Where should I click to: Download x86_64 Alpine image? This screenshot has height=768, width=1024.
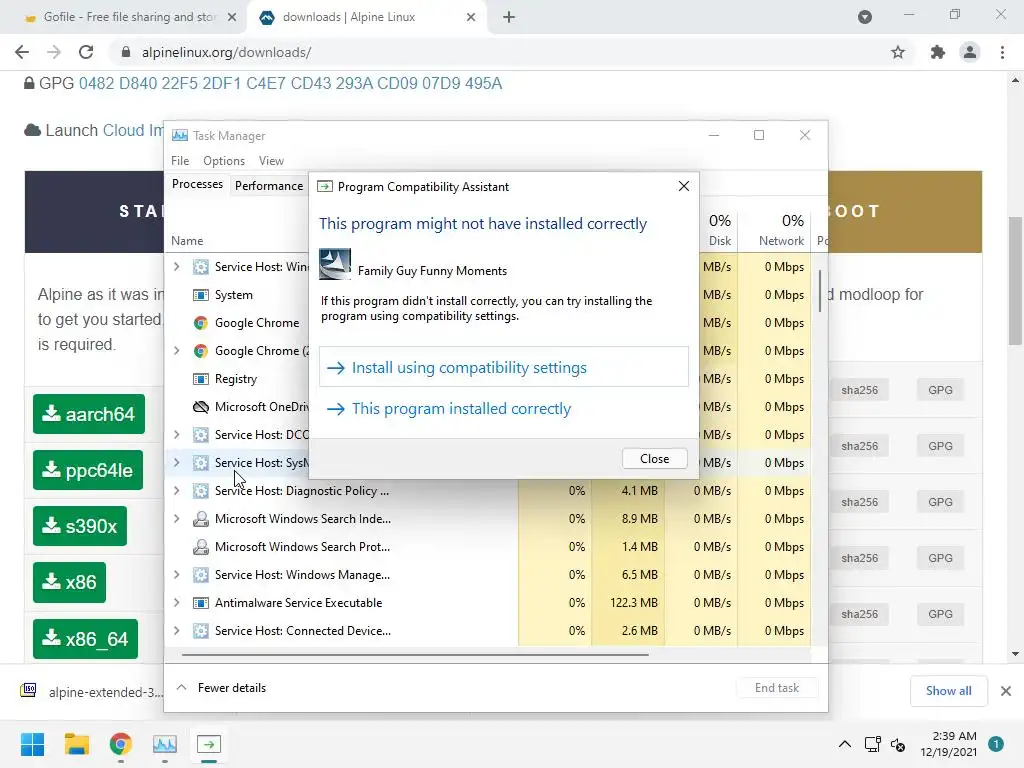(86, 639)
